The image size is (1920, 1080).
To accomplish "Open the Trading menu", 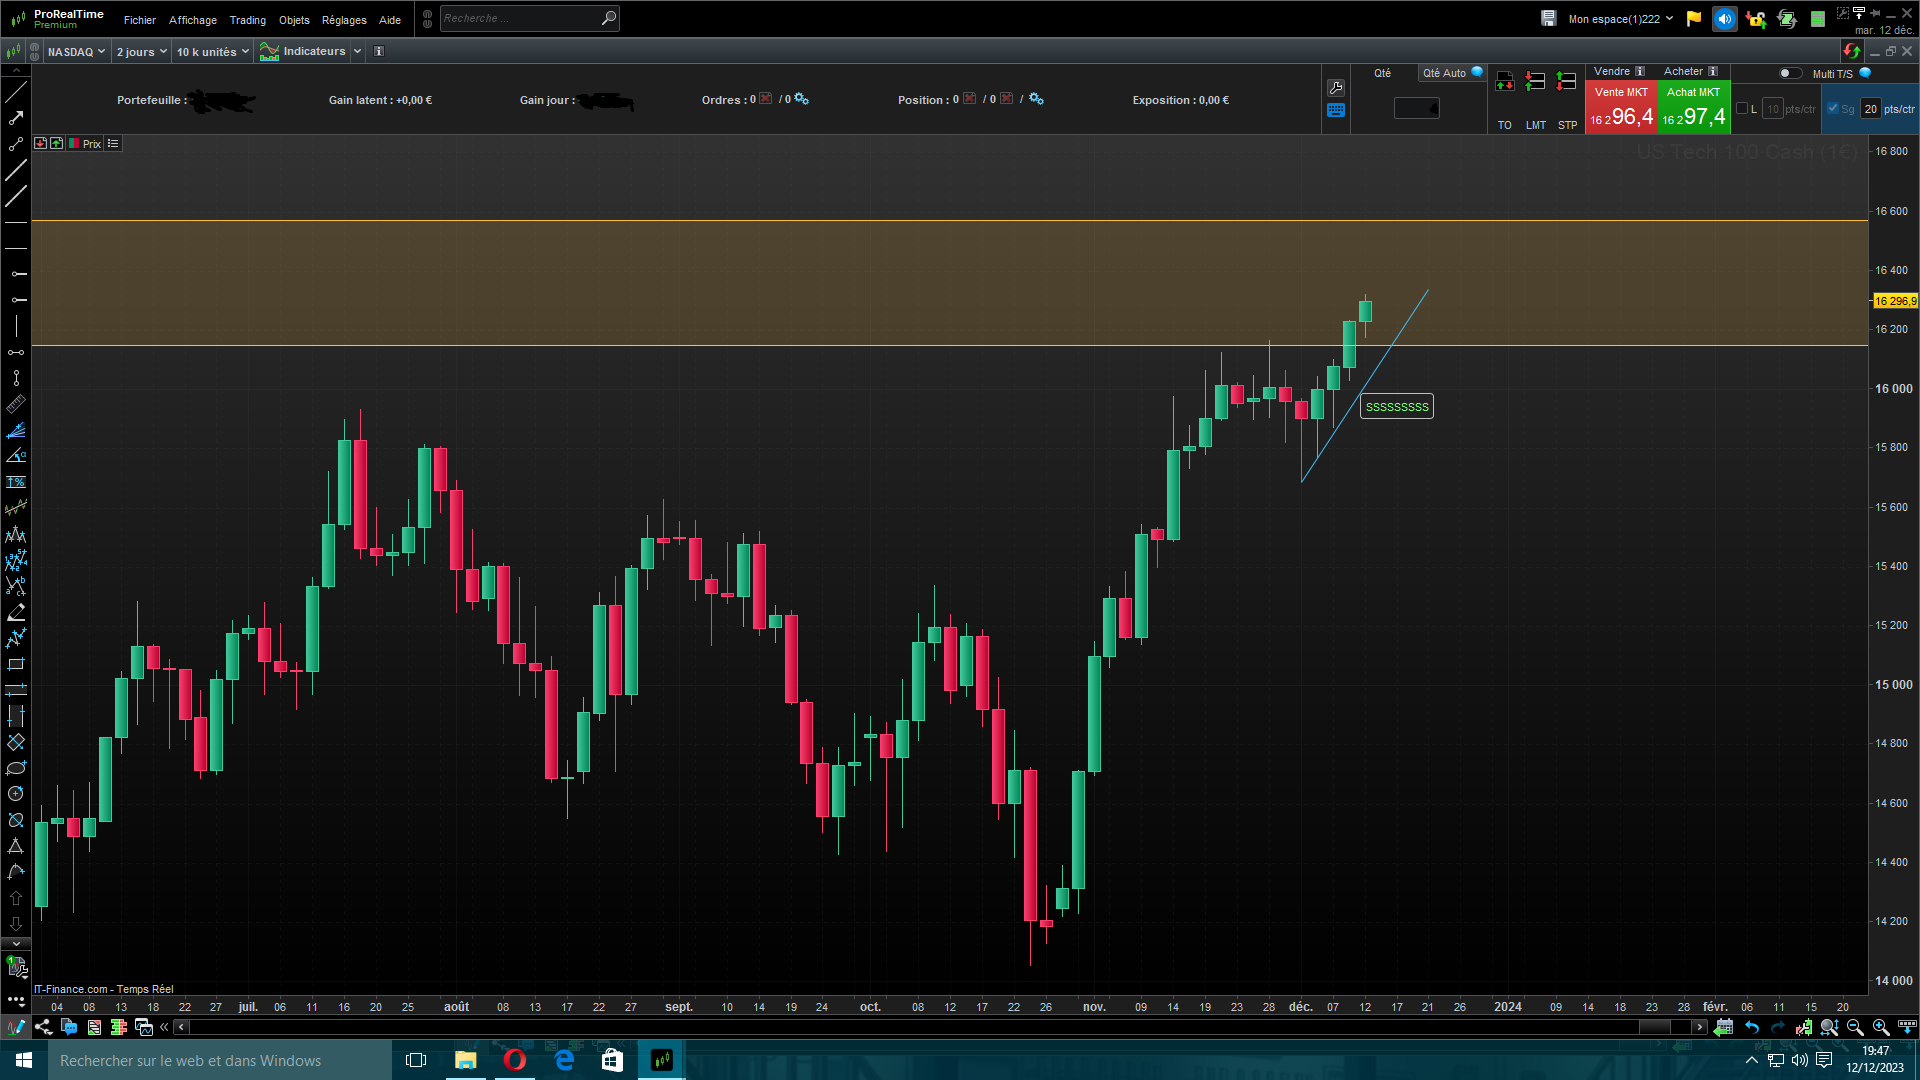I will tap(247, 20).
